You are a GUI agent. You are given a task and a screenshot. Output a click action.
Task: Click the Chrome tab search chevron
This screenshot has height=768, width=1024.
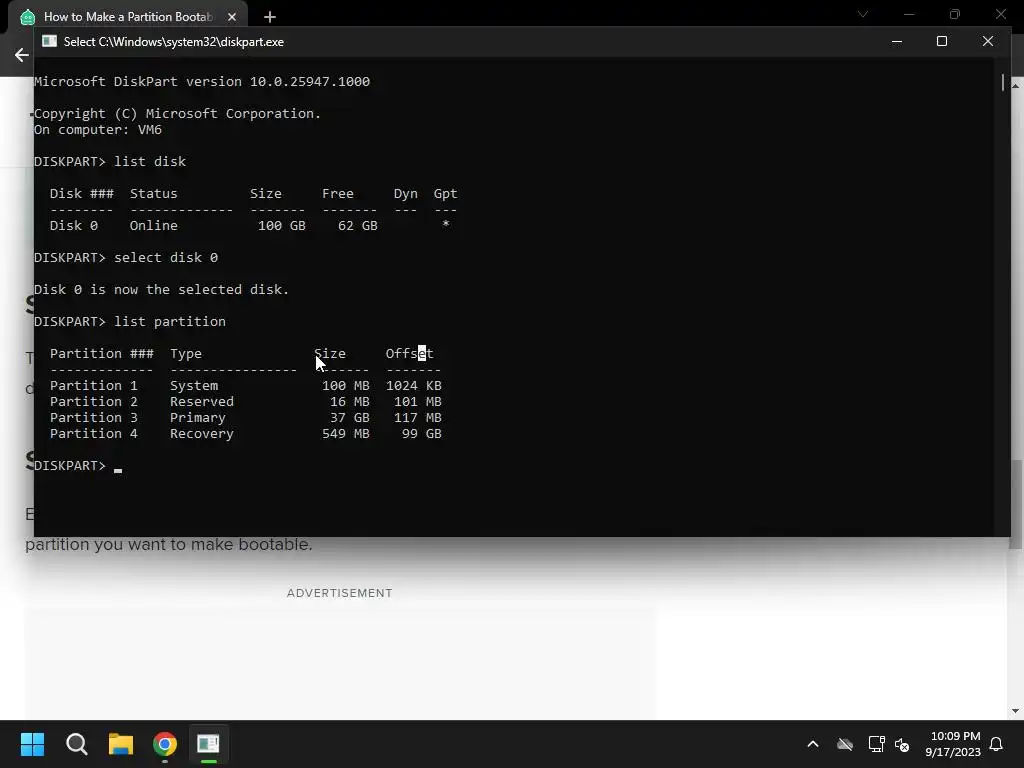863,14
